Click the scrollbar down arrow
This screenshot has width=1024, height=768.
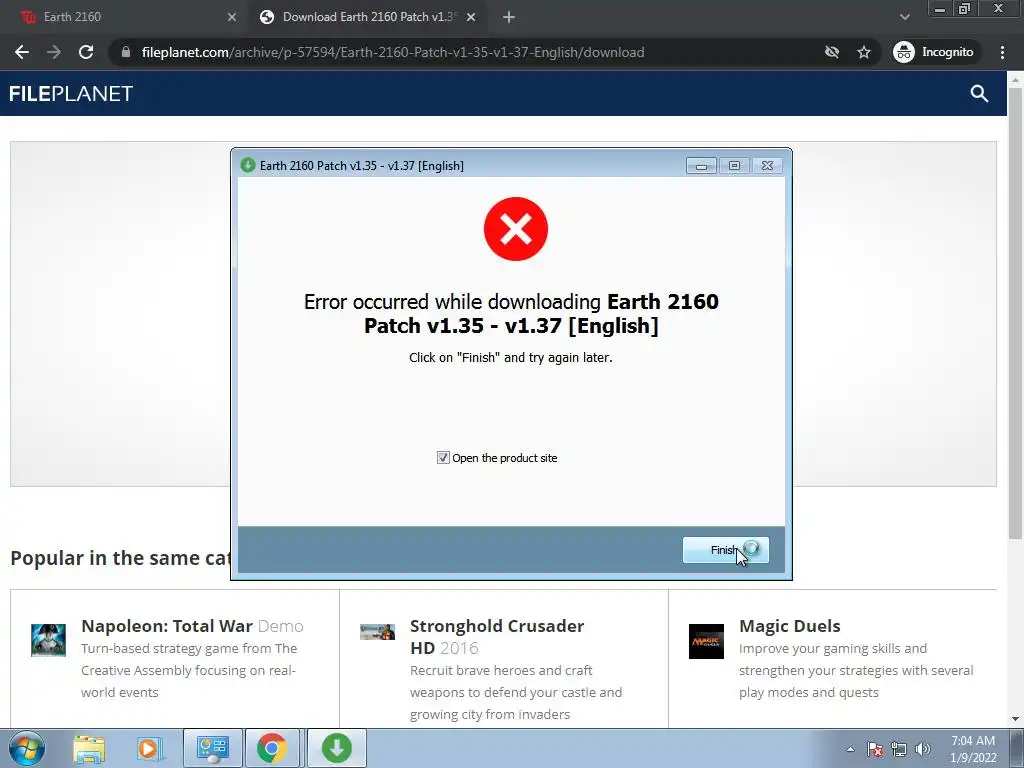[x=1015, y=719]
